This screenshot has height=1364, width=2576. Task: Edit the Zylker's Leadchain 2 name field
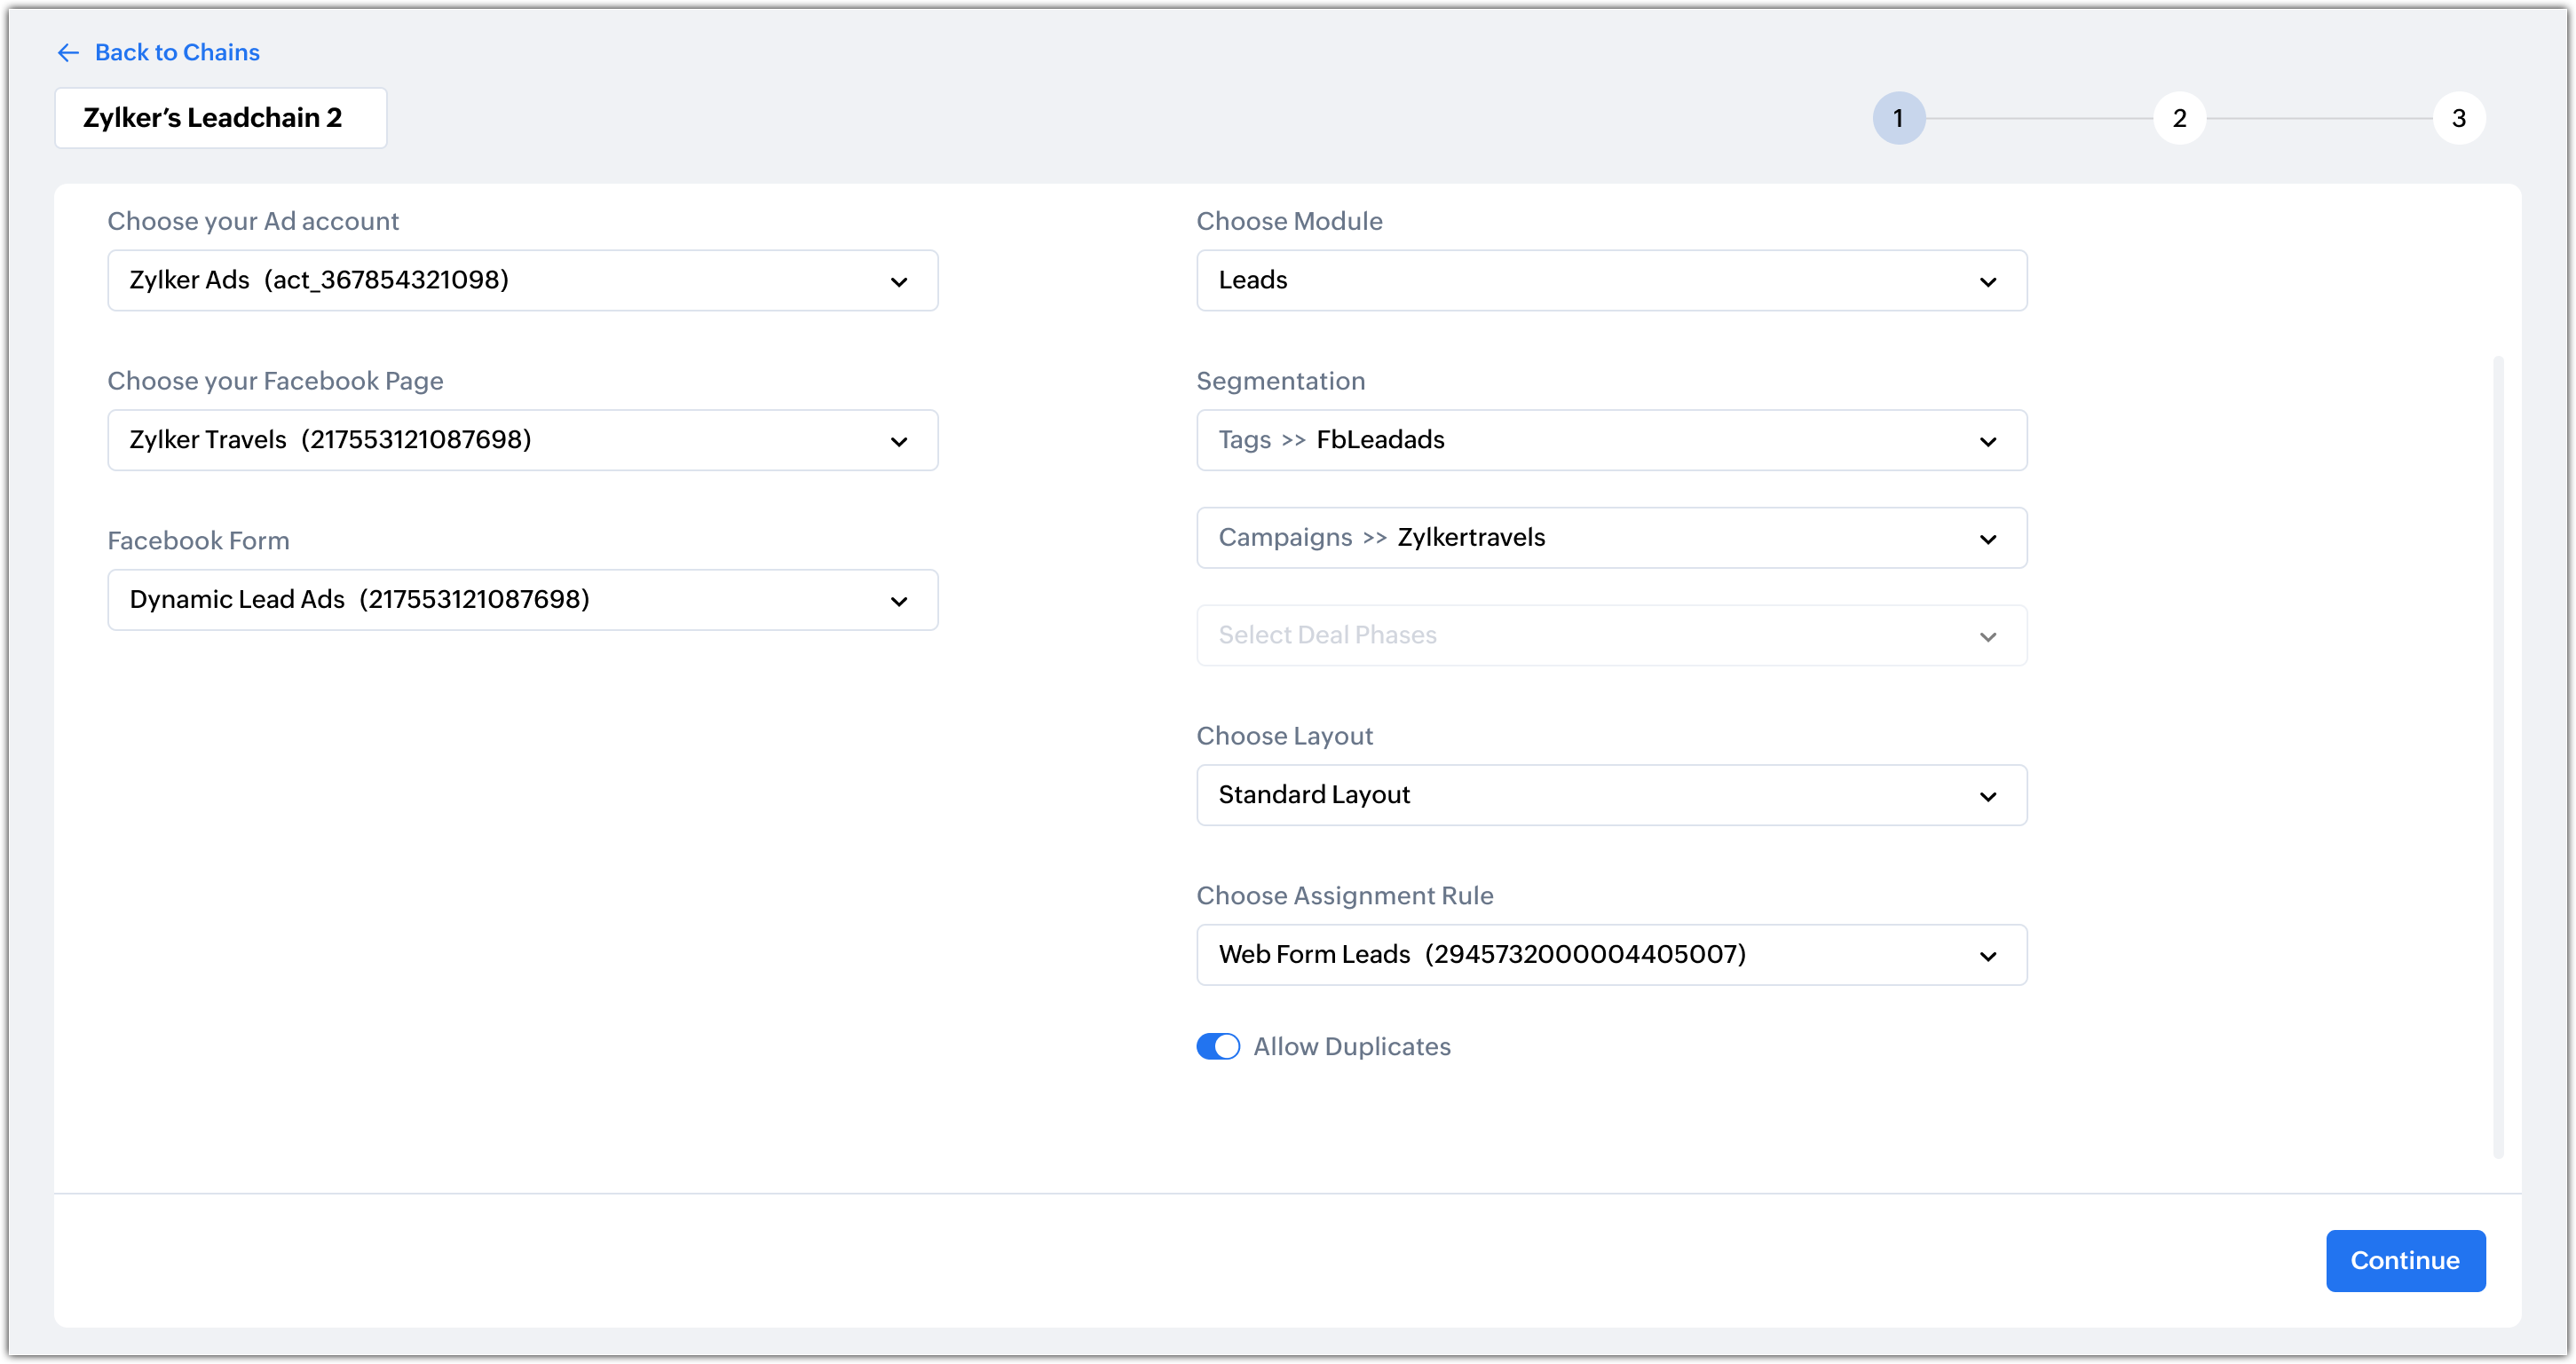point(220,118)
